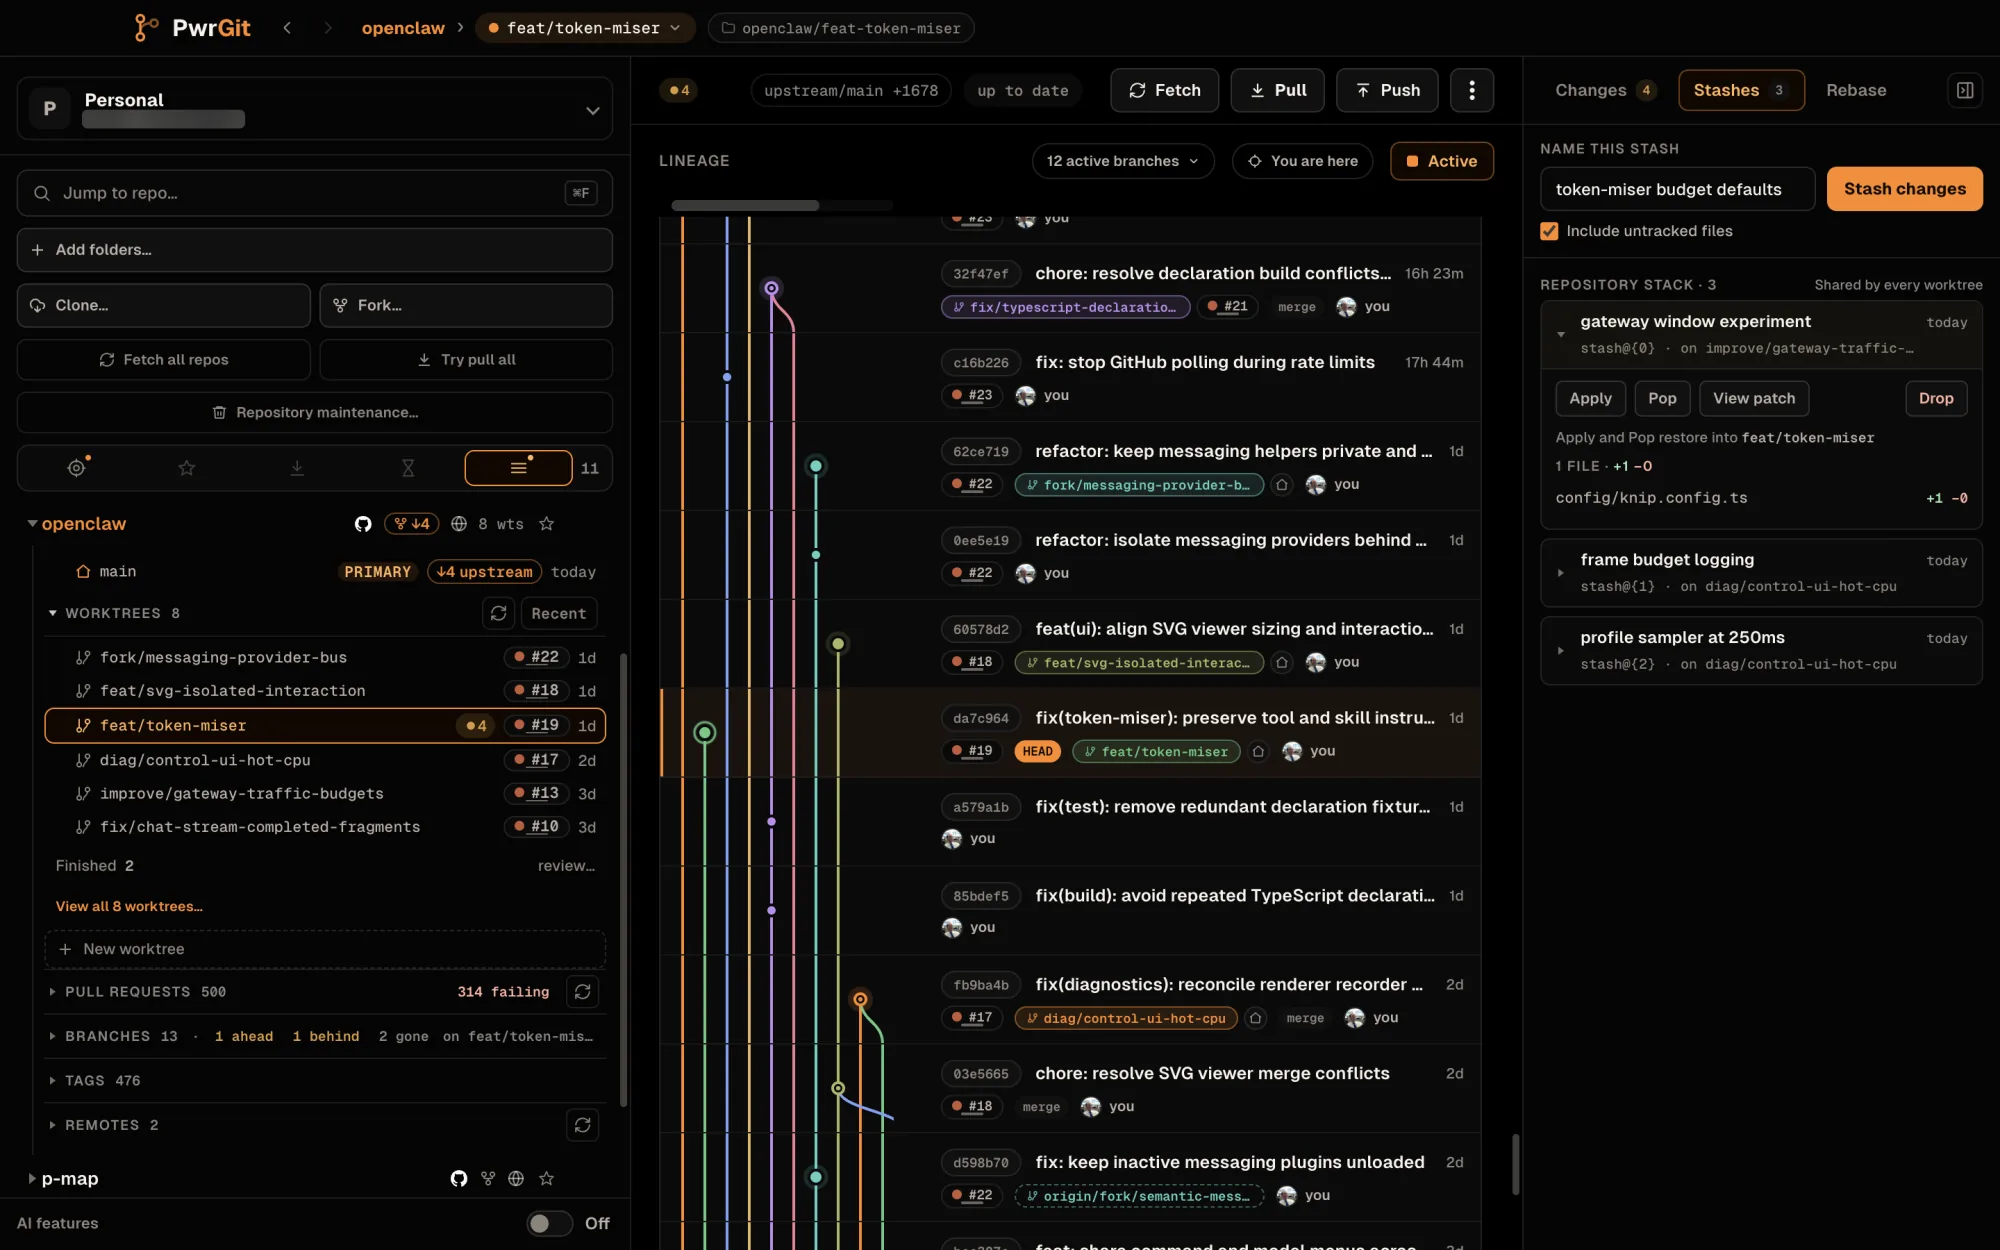This screenshot has width=2000, height=1250.
Task: Refresh the remotes section
Action: click(x=583, y=1125)
